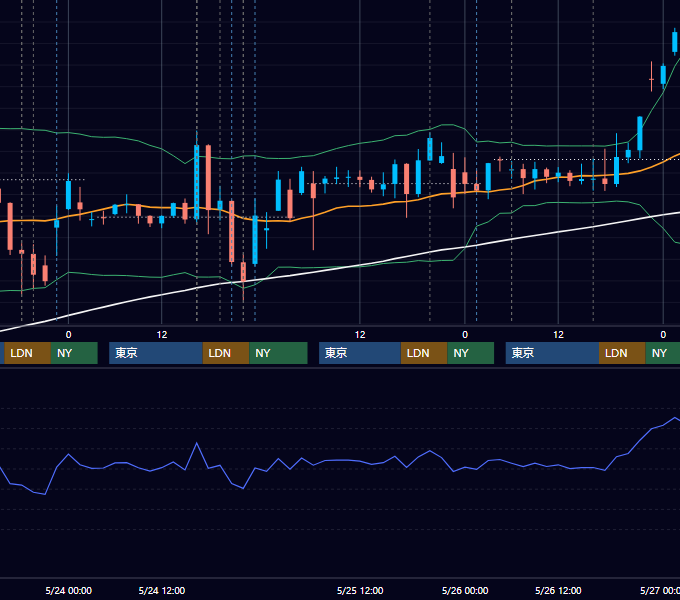Select the LDN block just before 5/27 00:00
The image size is (680, 600).
click(x=622, y=353)
